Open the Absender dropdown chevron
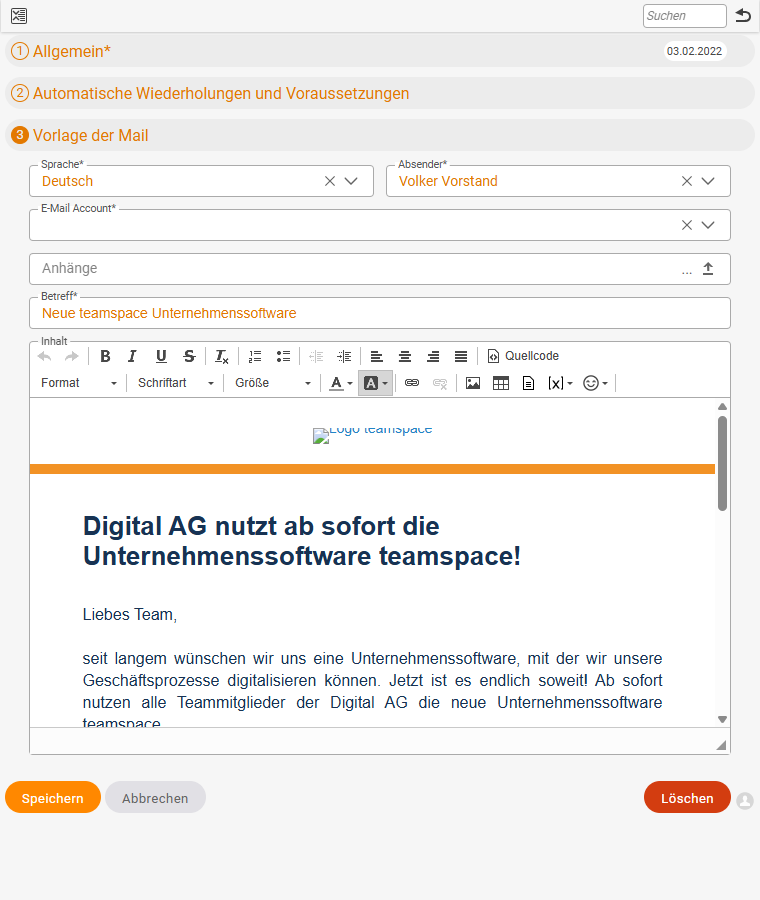This screenshot has height=900, width=760. [708, 181]
